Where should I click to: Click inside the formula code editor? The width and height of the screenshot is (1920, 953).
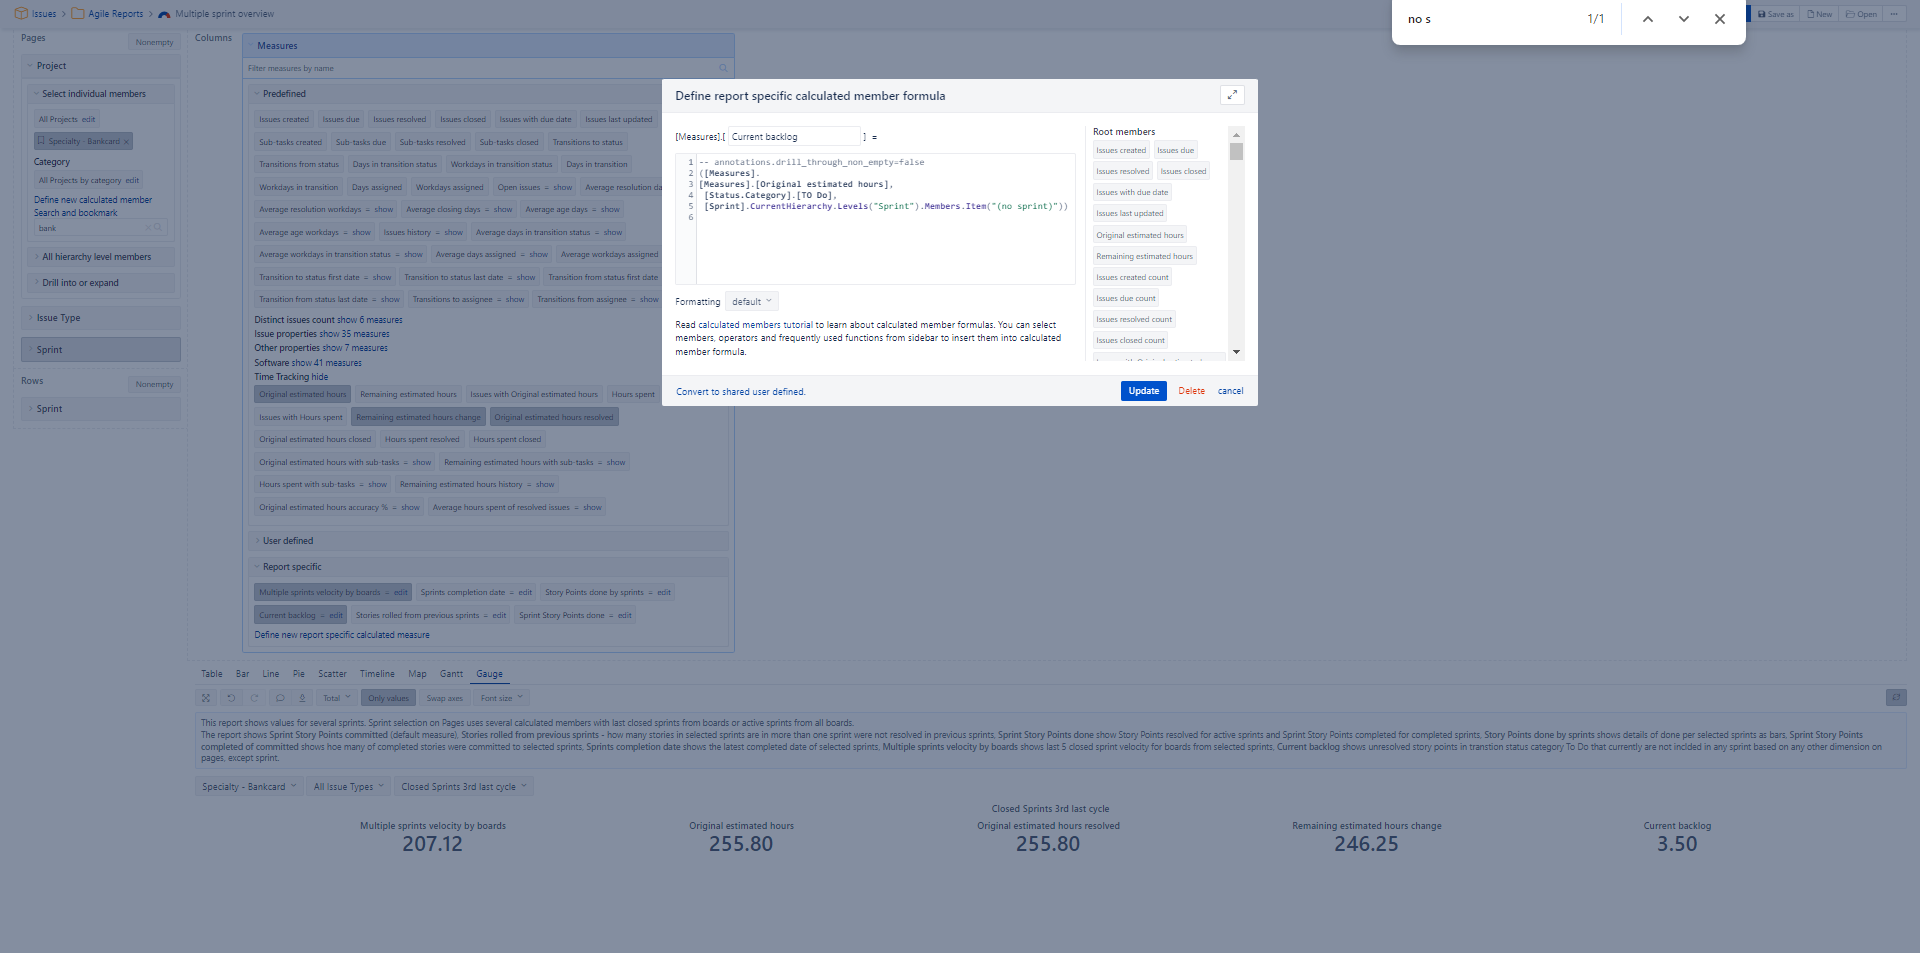click(885, 219)
